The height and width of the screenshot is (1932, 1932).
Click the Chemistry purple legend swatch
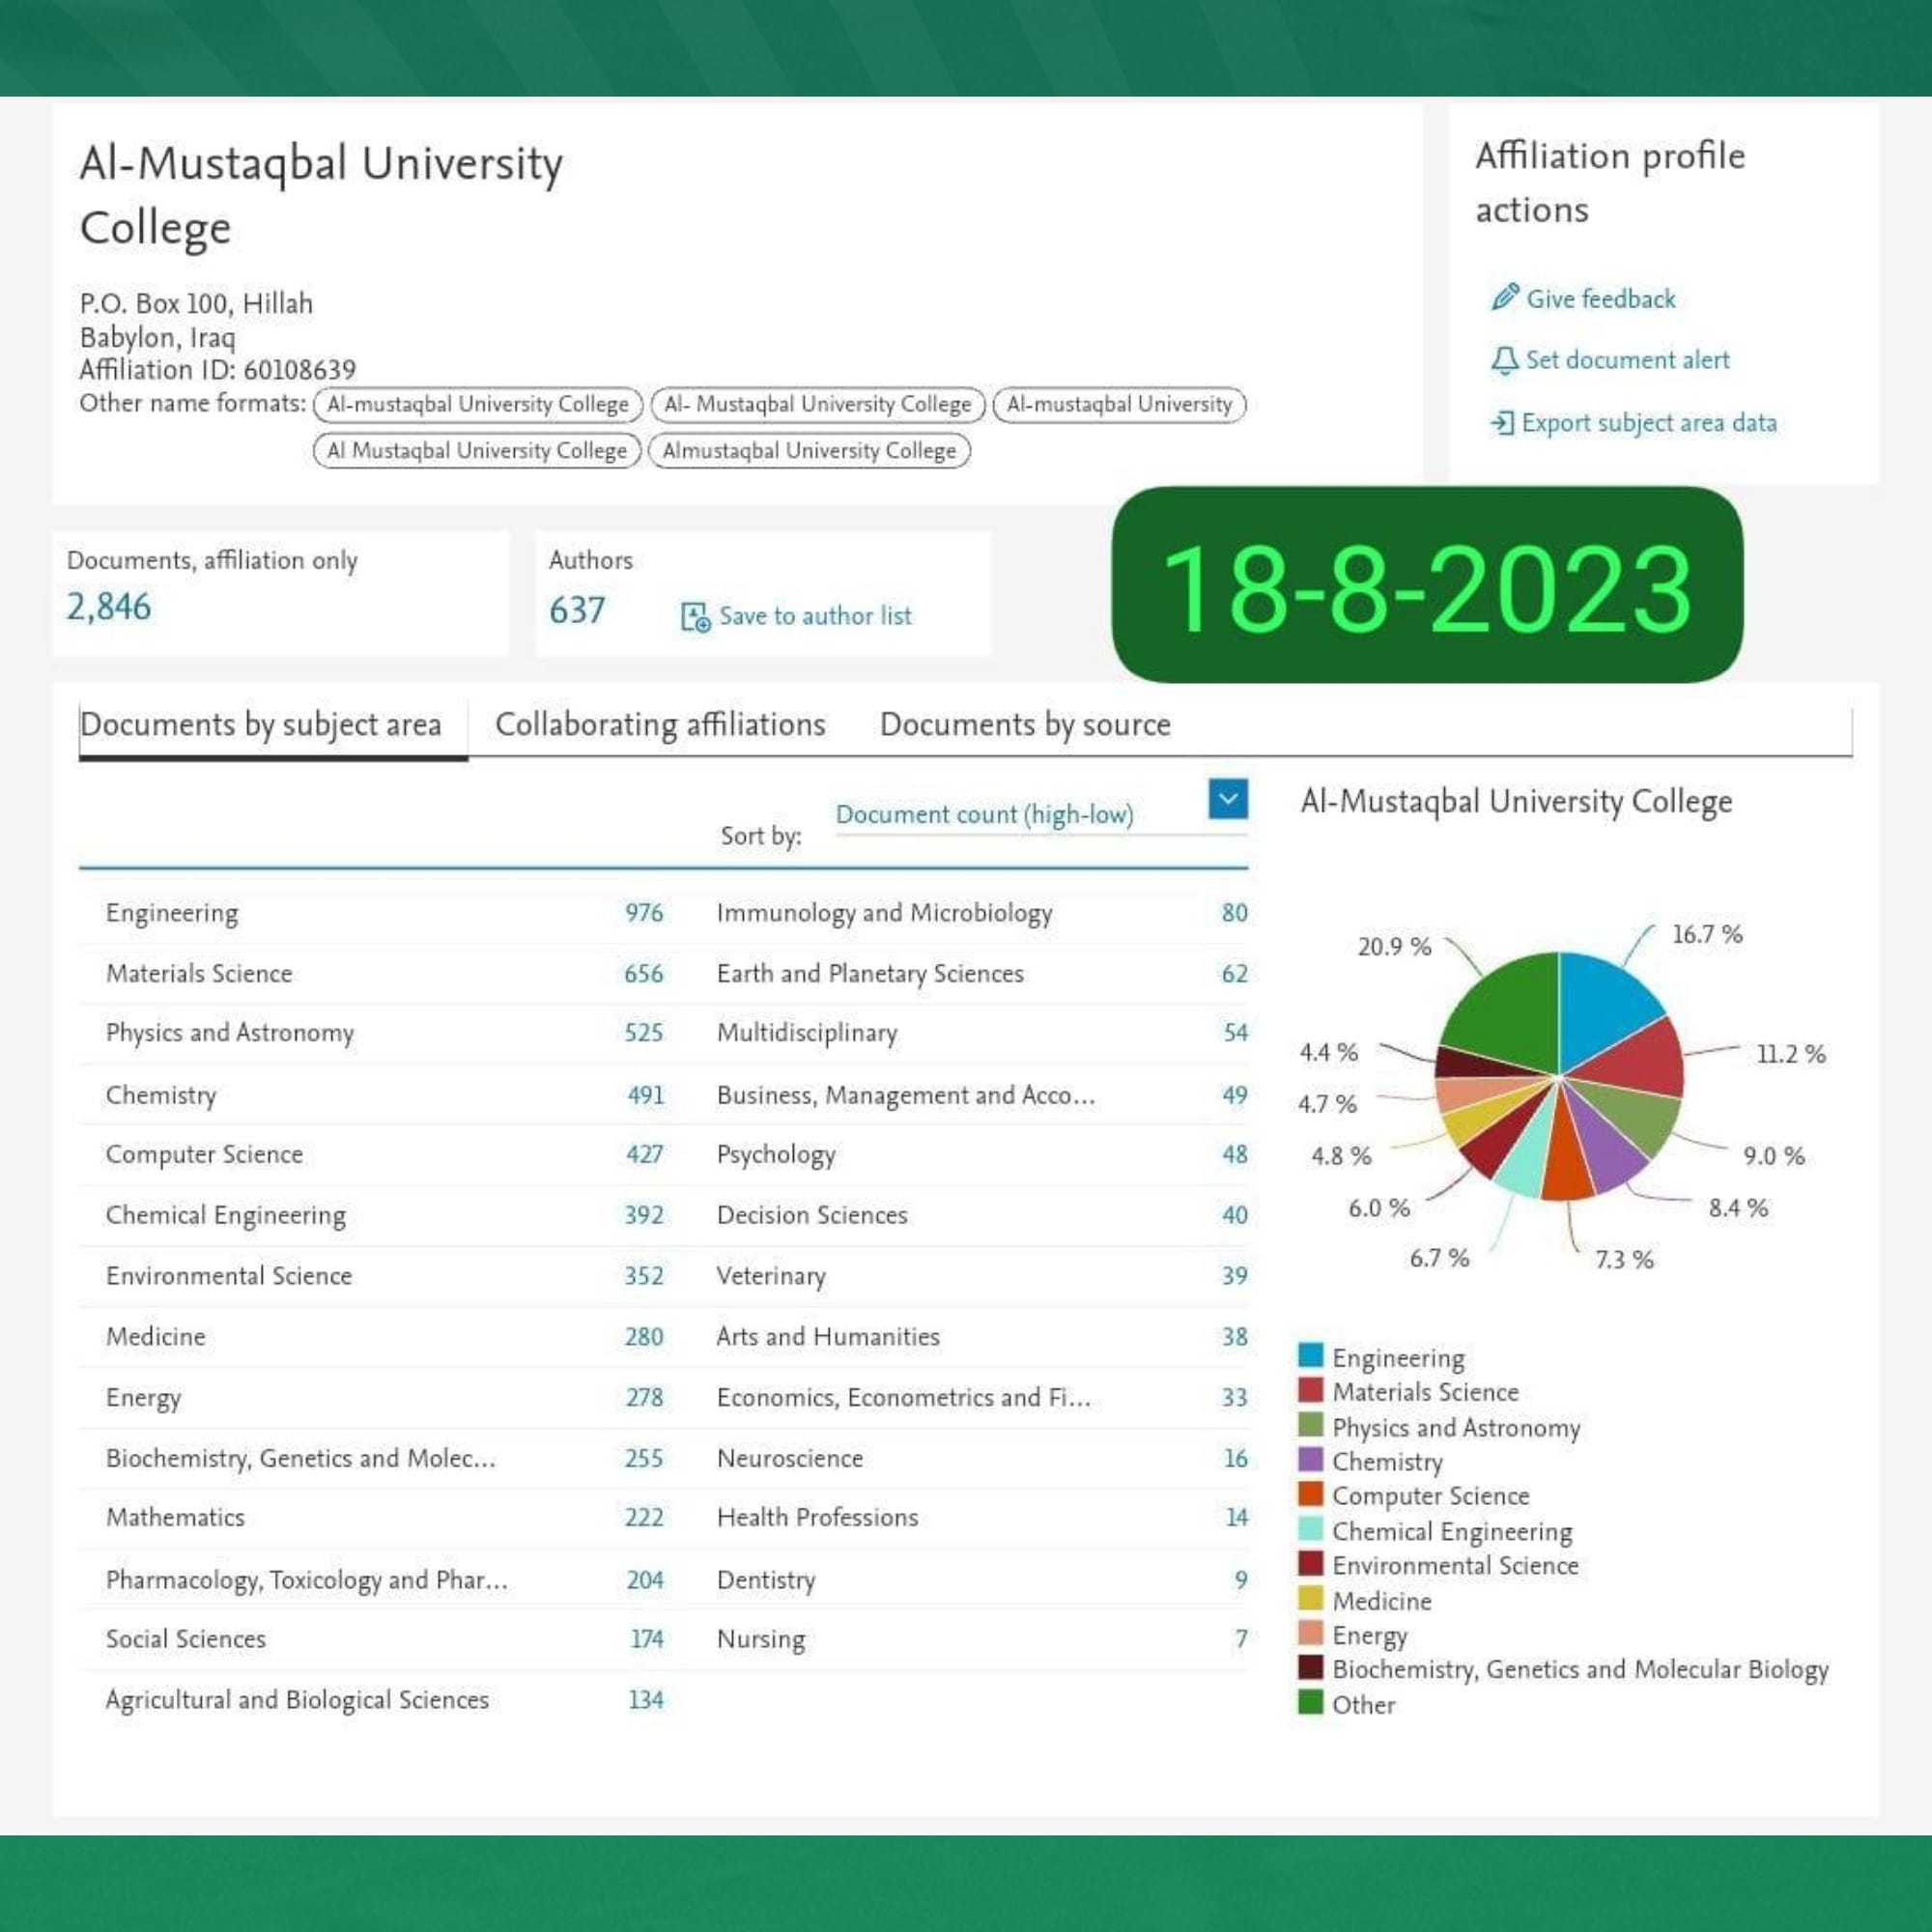(x=1310, y=1459)
